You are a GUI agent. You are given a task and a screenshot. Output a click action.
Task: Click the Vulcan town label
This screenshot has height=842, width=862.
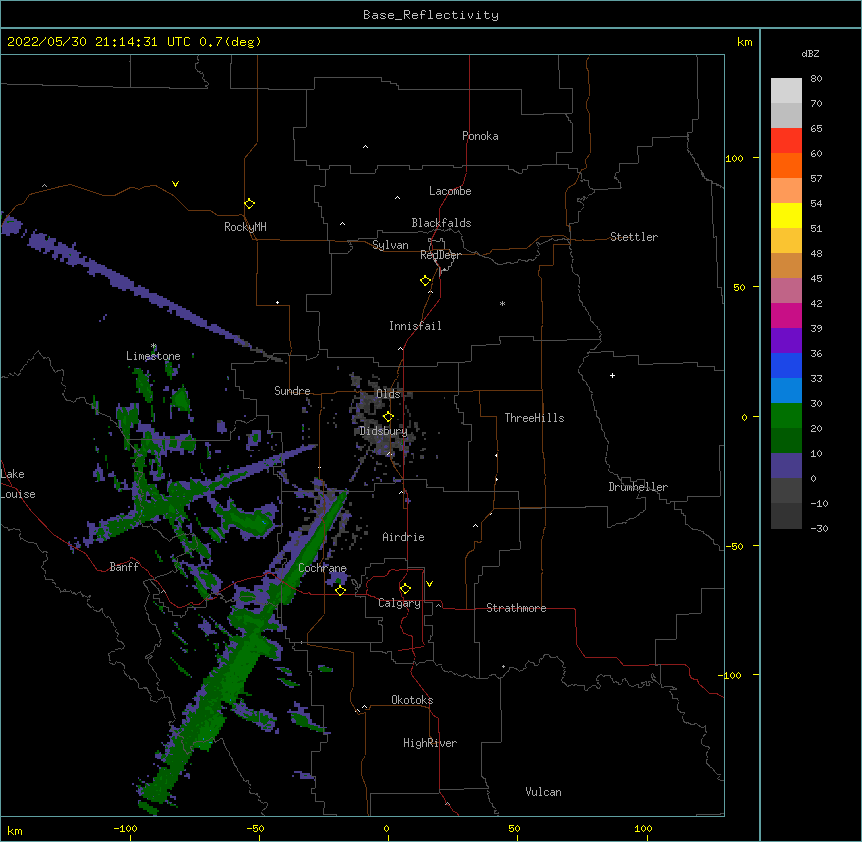tap(543, 792)
